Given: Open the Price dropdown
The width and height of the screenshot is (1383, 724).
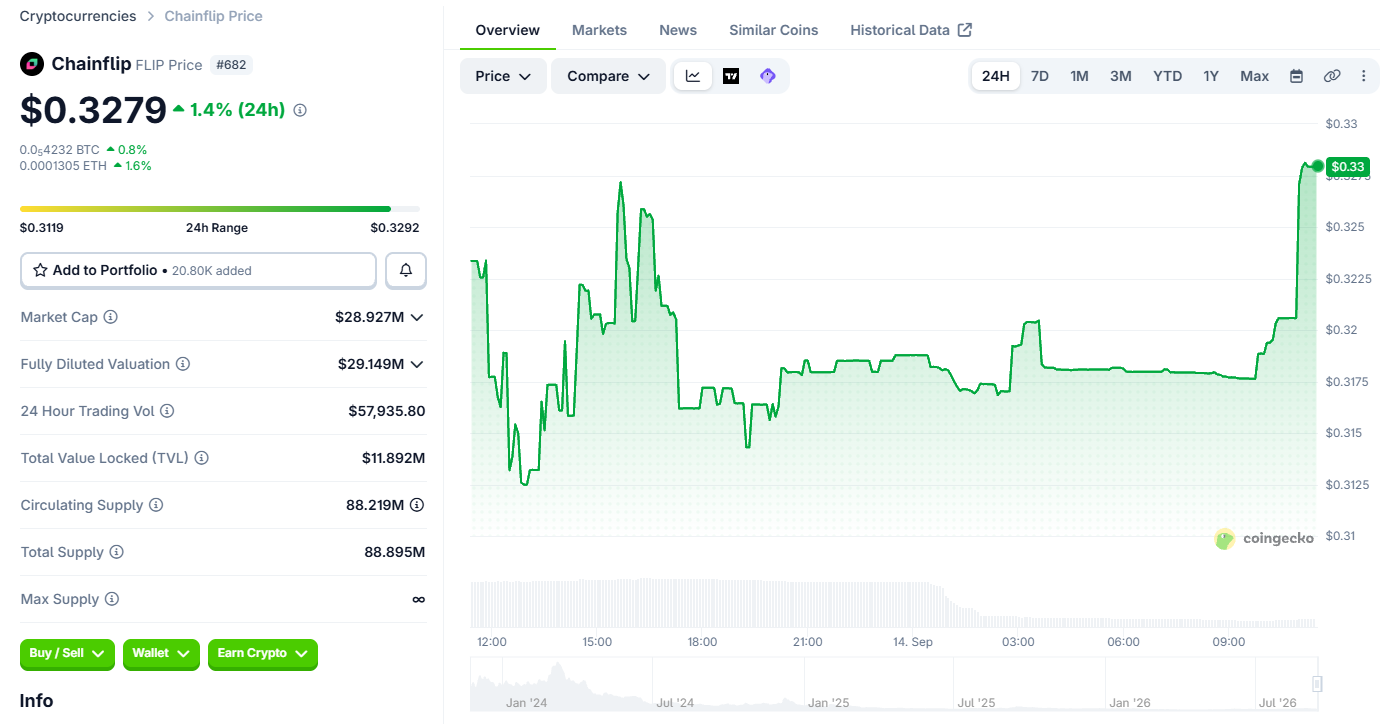Looking at the screenshot, I should 503,76.
